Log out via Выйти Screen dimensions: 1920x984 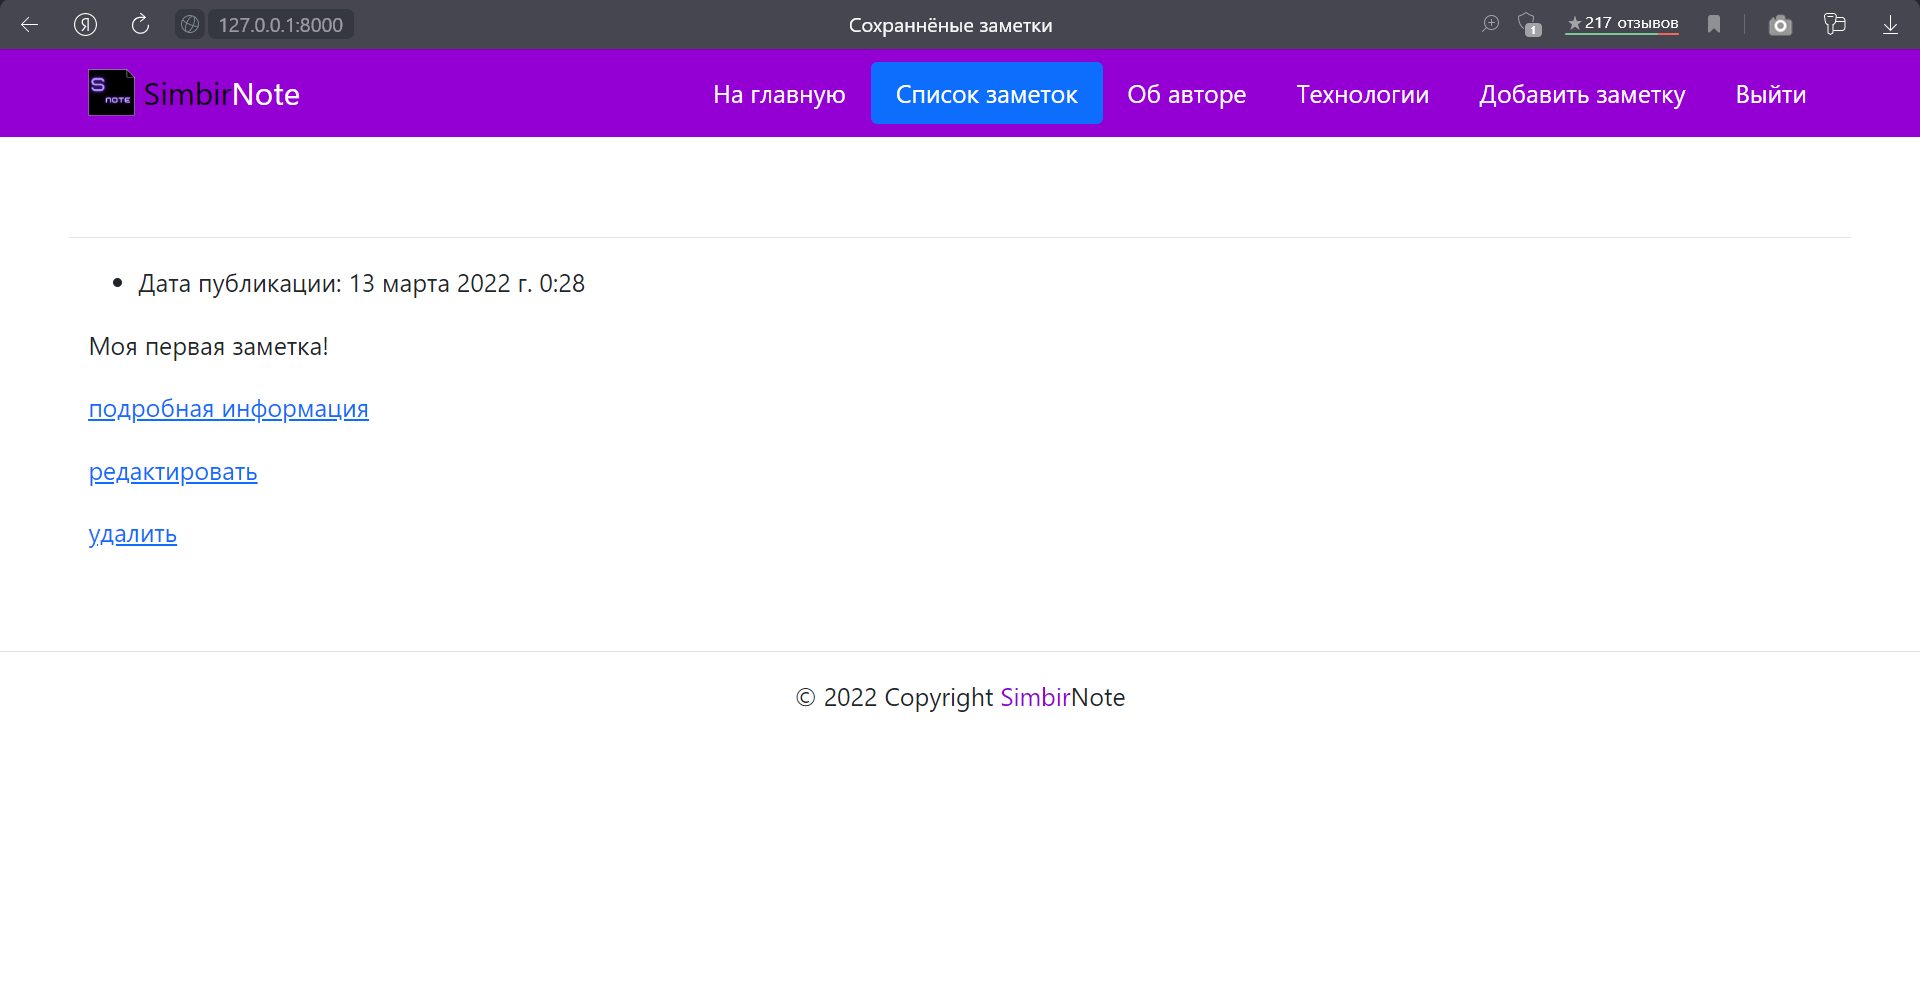coord(1770,94)
